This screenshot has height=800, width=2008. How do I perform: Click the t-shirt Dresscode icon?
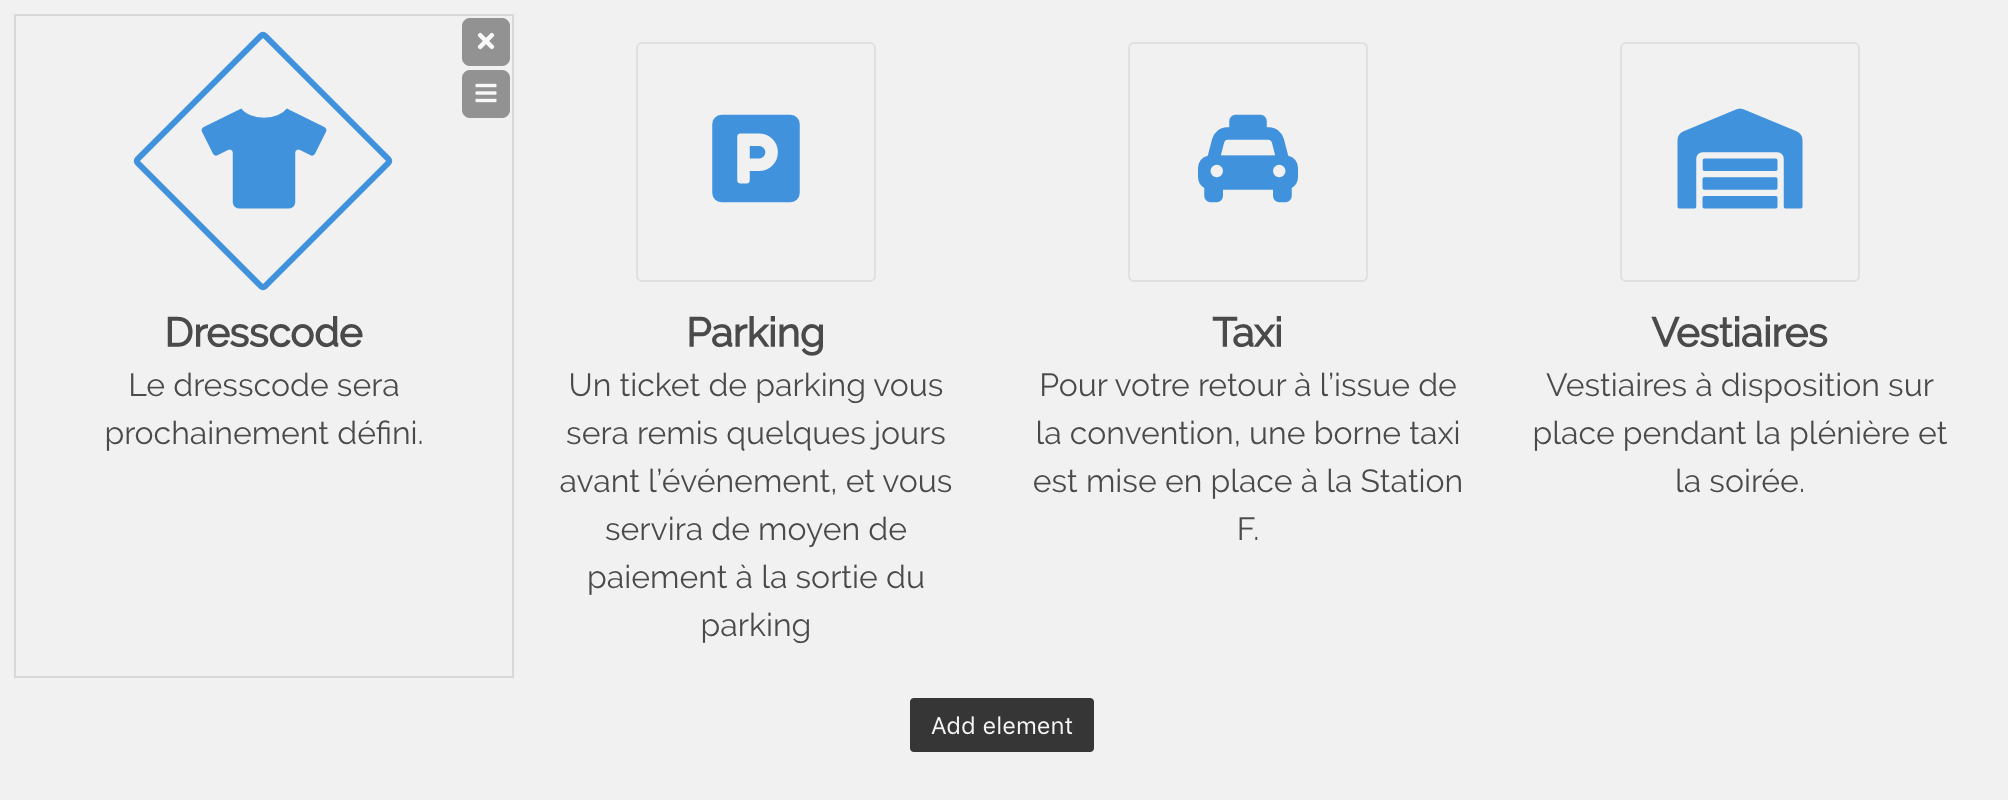[x=264, y=159]
